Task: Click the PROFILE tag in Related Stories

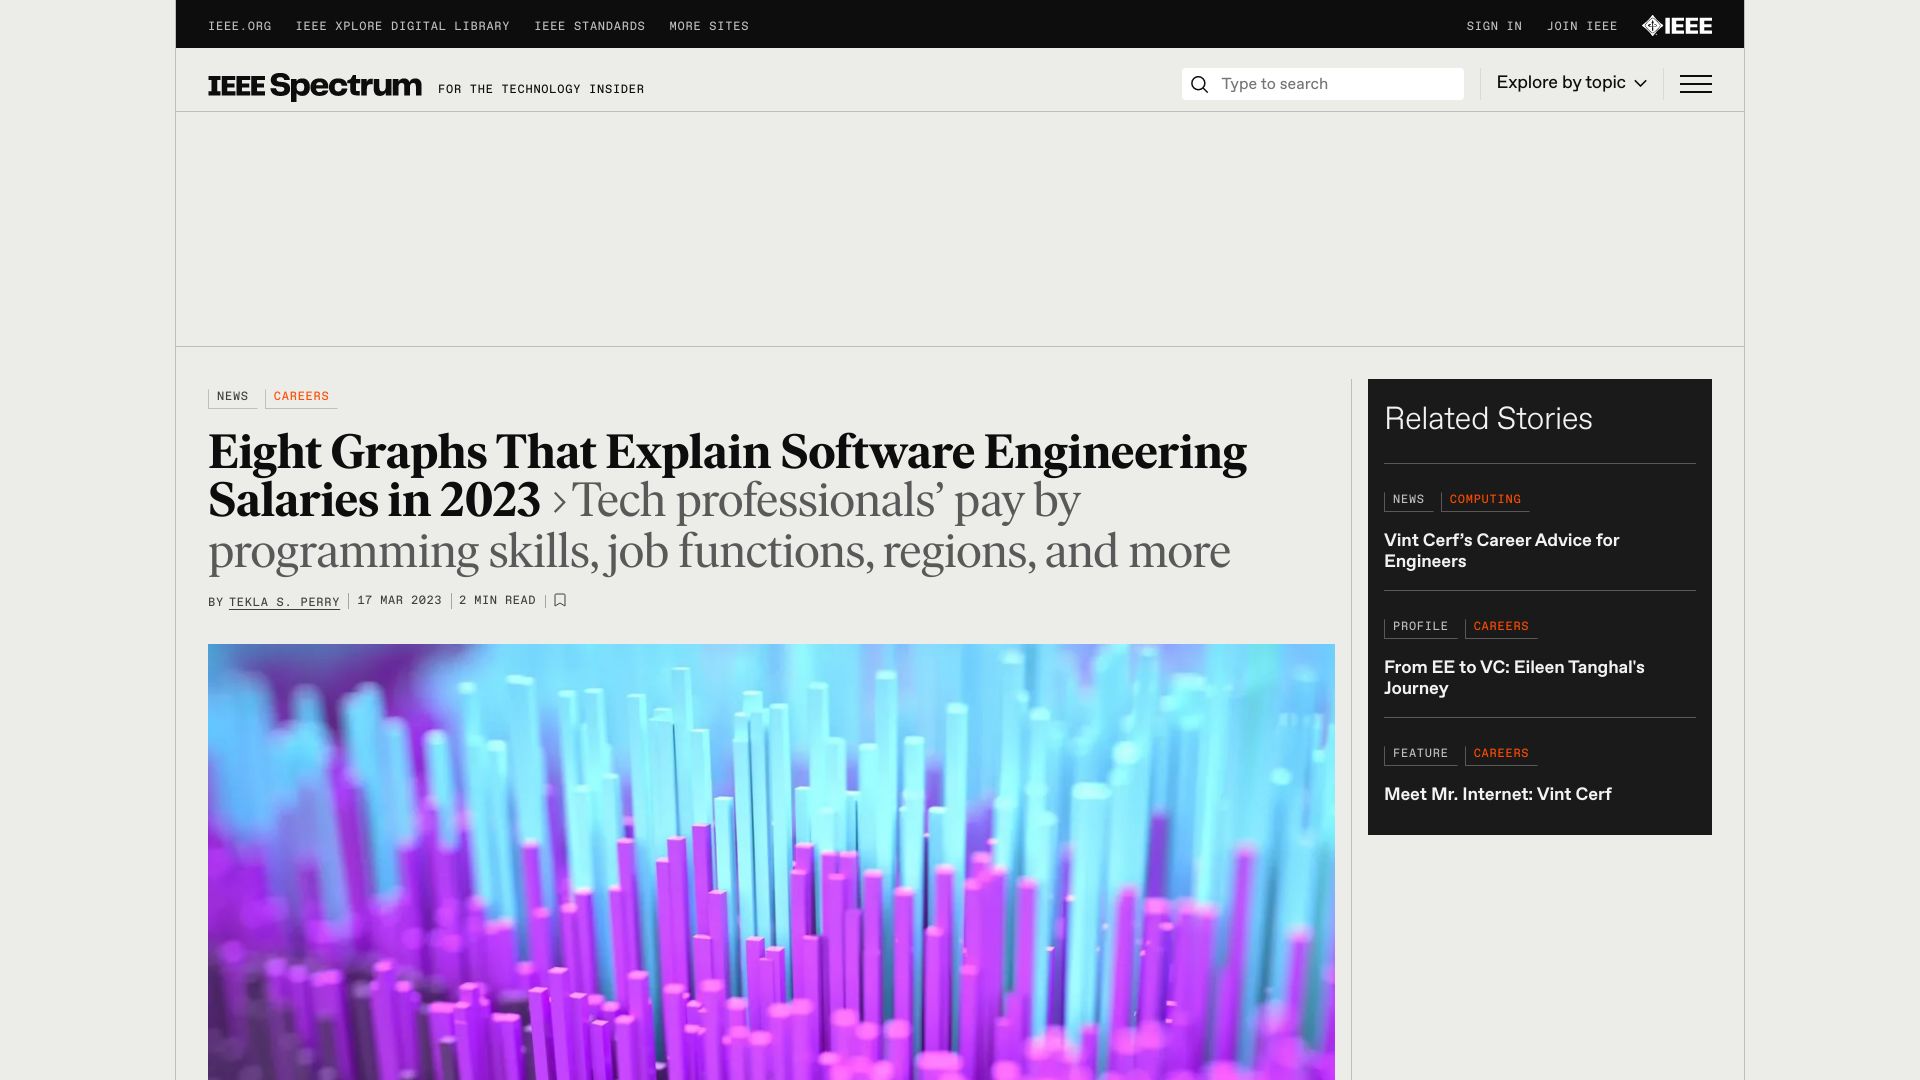Action: point(1420,627)
